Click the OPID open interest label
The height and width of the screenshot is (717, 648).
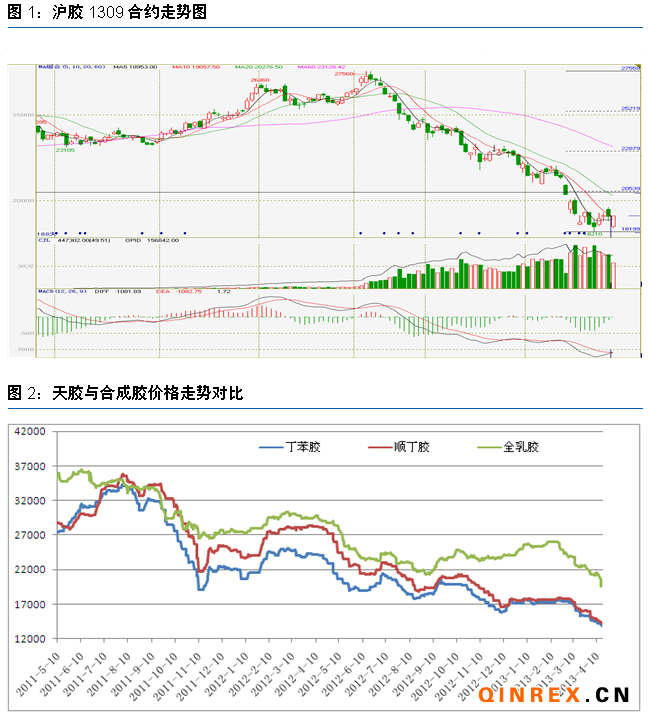(x=136, y=240)
